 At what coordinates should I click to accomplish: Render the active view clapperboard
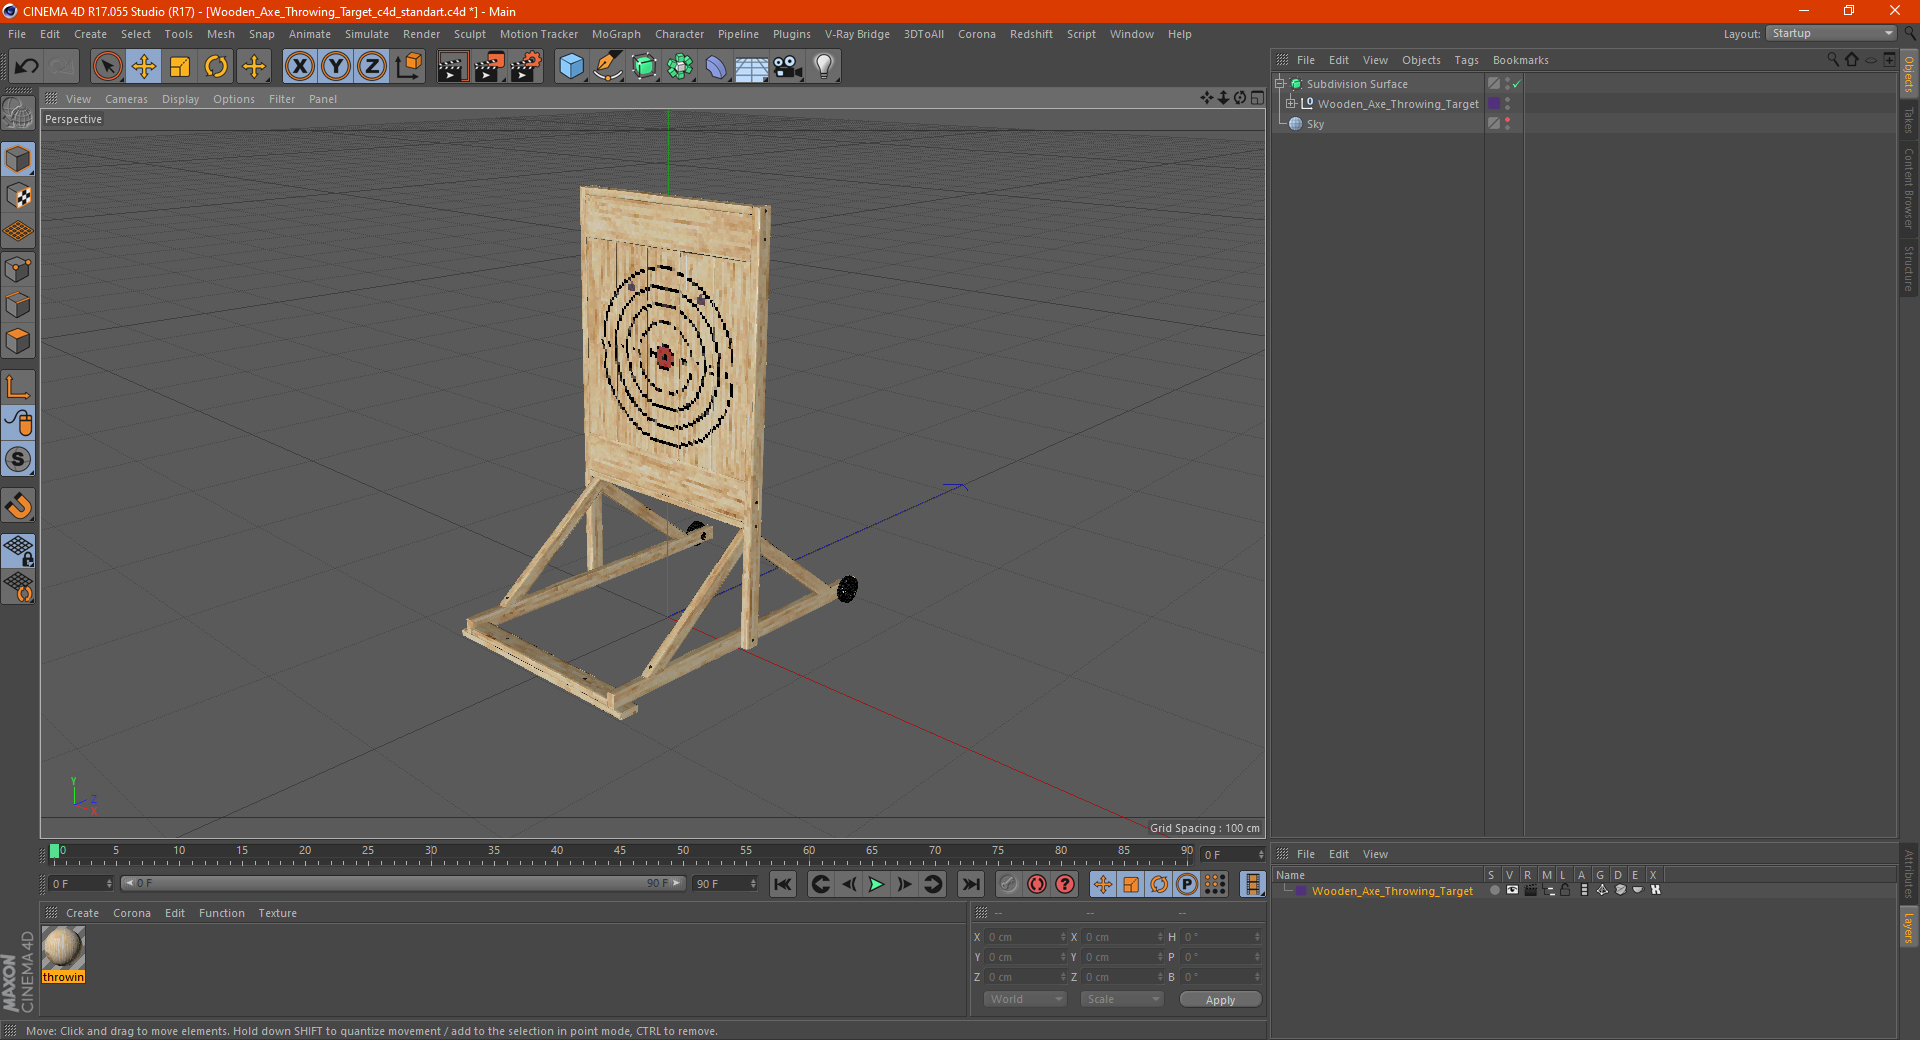pyautogui.click(x=452, y=67)
